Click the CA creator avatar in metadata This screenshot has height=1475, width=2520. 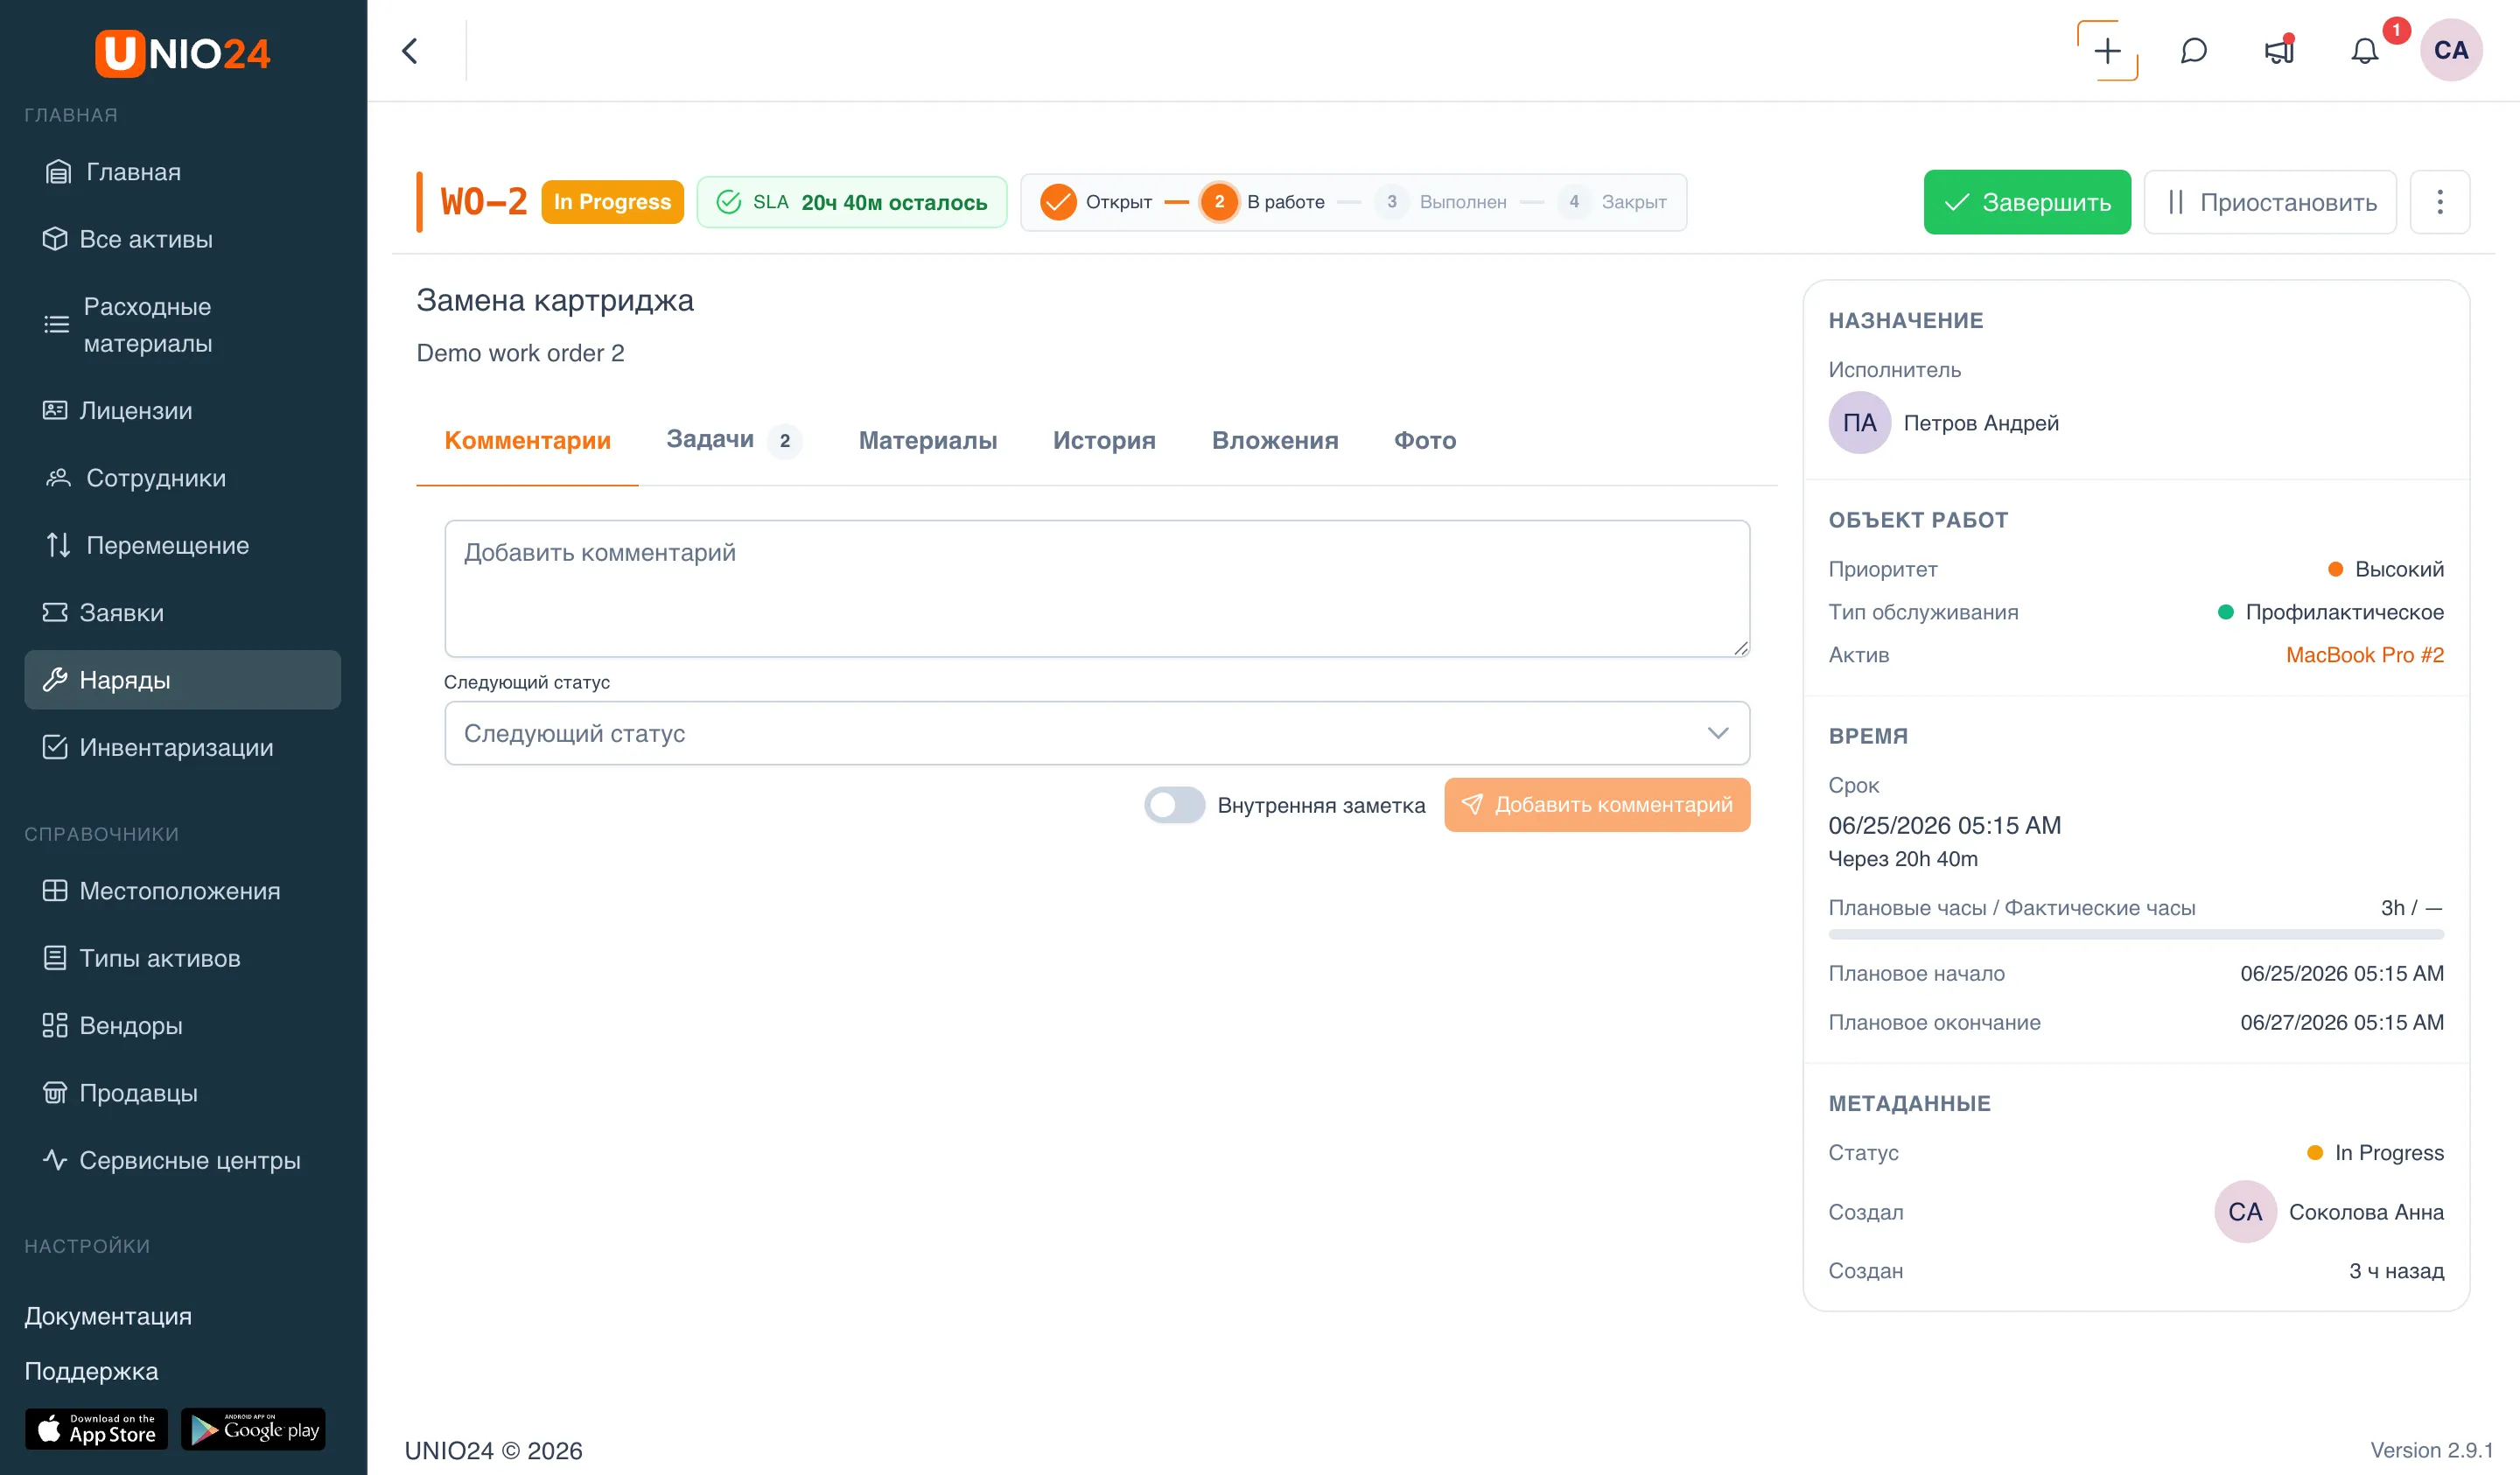click(2245, 1212)
